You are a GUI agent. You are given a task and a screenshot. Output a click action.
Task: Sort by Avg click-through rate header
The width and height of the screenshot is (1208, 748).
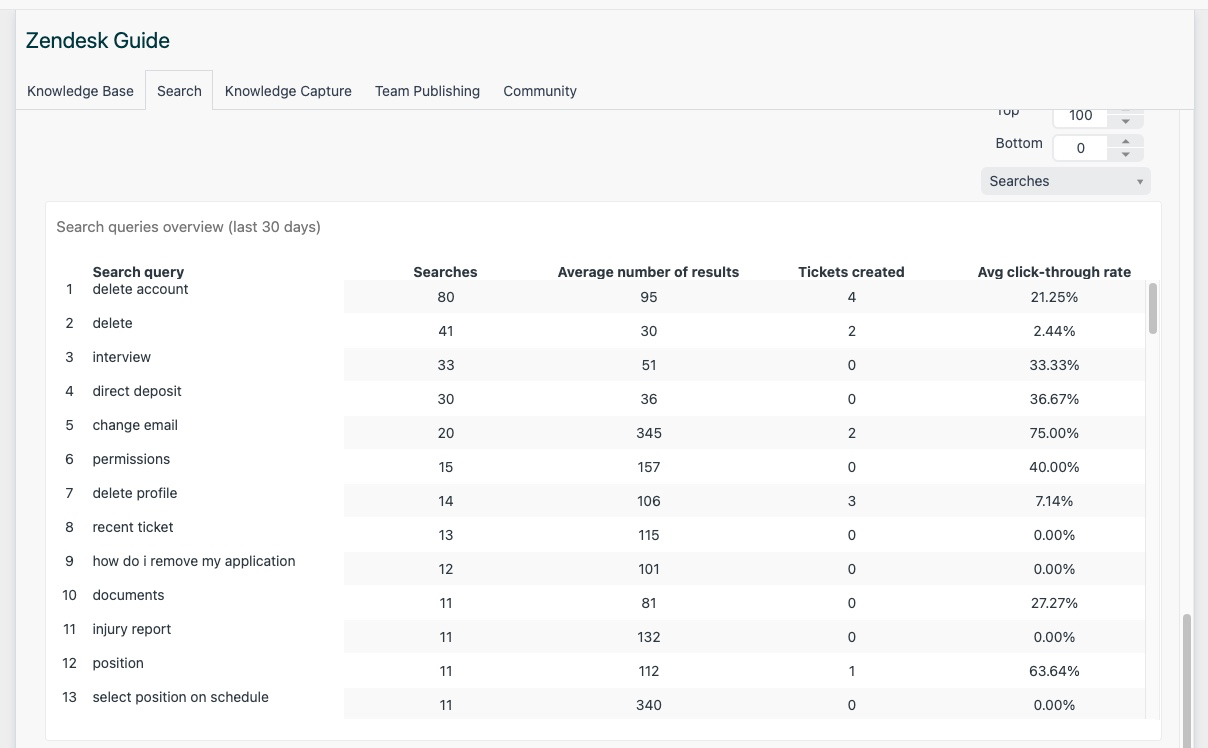1054,272
